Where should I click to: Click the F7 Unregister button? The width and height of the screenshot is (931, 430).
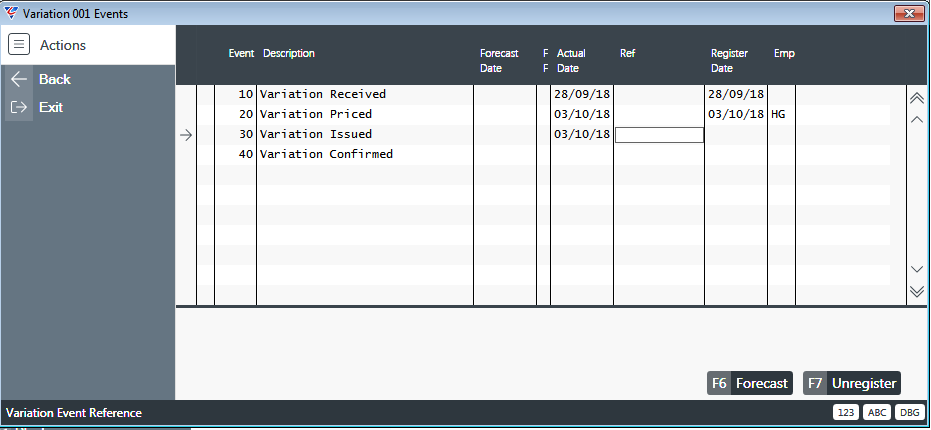tap(851, 383)
